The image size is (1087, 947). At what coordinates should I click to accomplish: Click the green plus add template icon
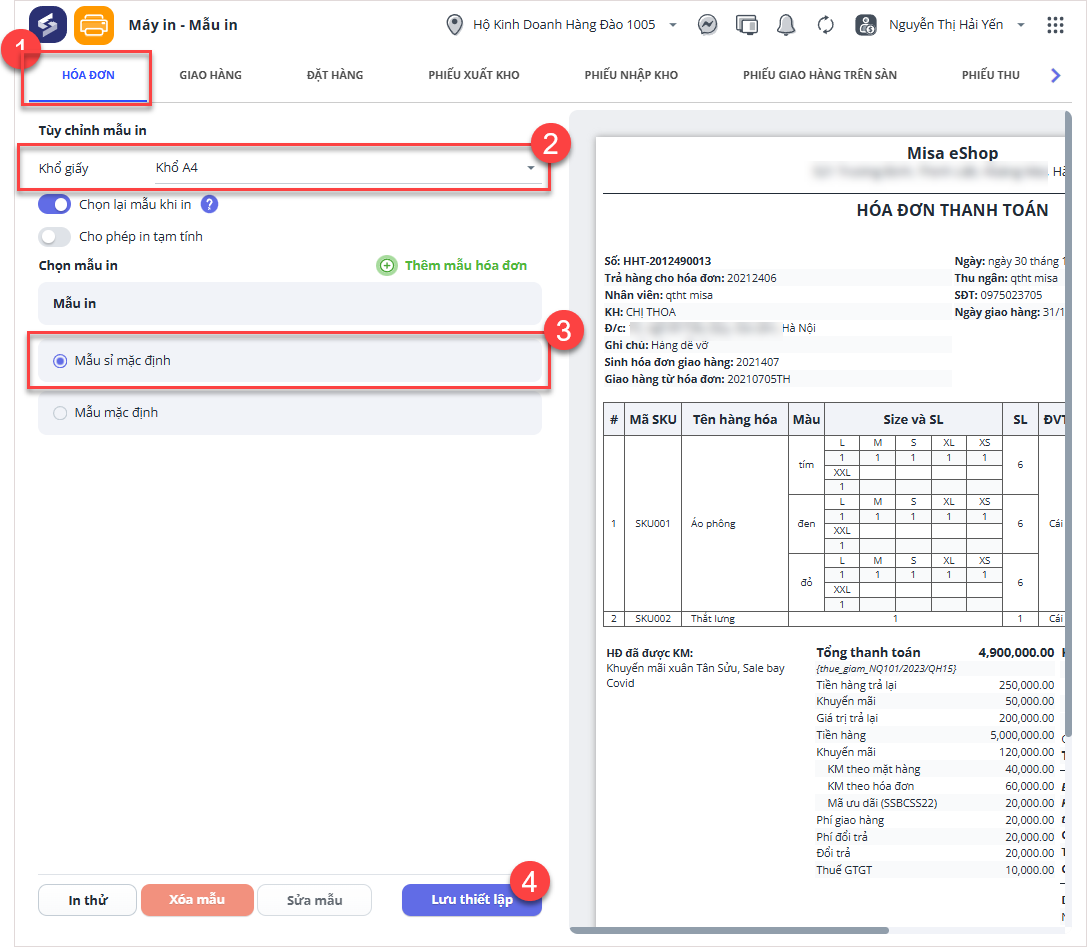tap(387, 265)
